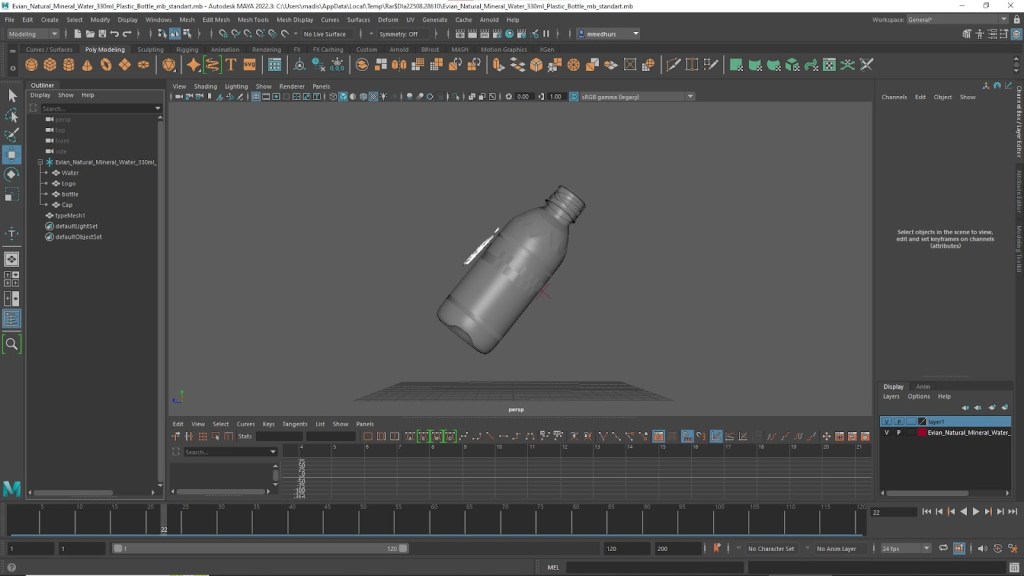Click the SVG import shelf icon
Viewport: 1024px width, 576px height.
click(x=250, y=65)
